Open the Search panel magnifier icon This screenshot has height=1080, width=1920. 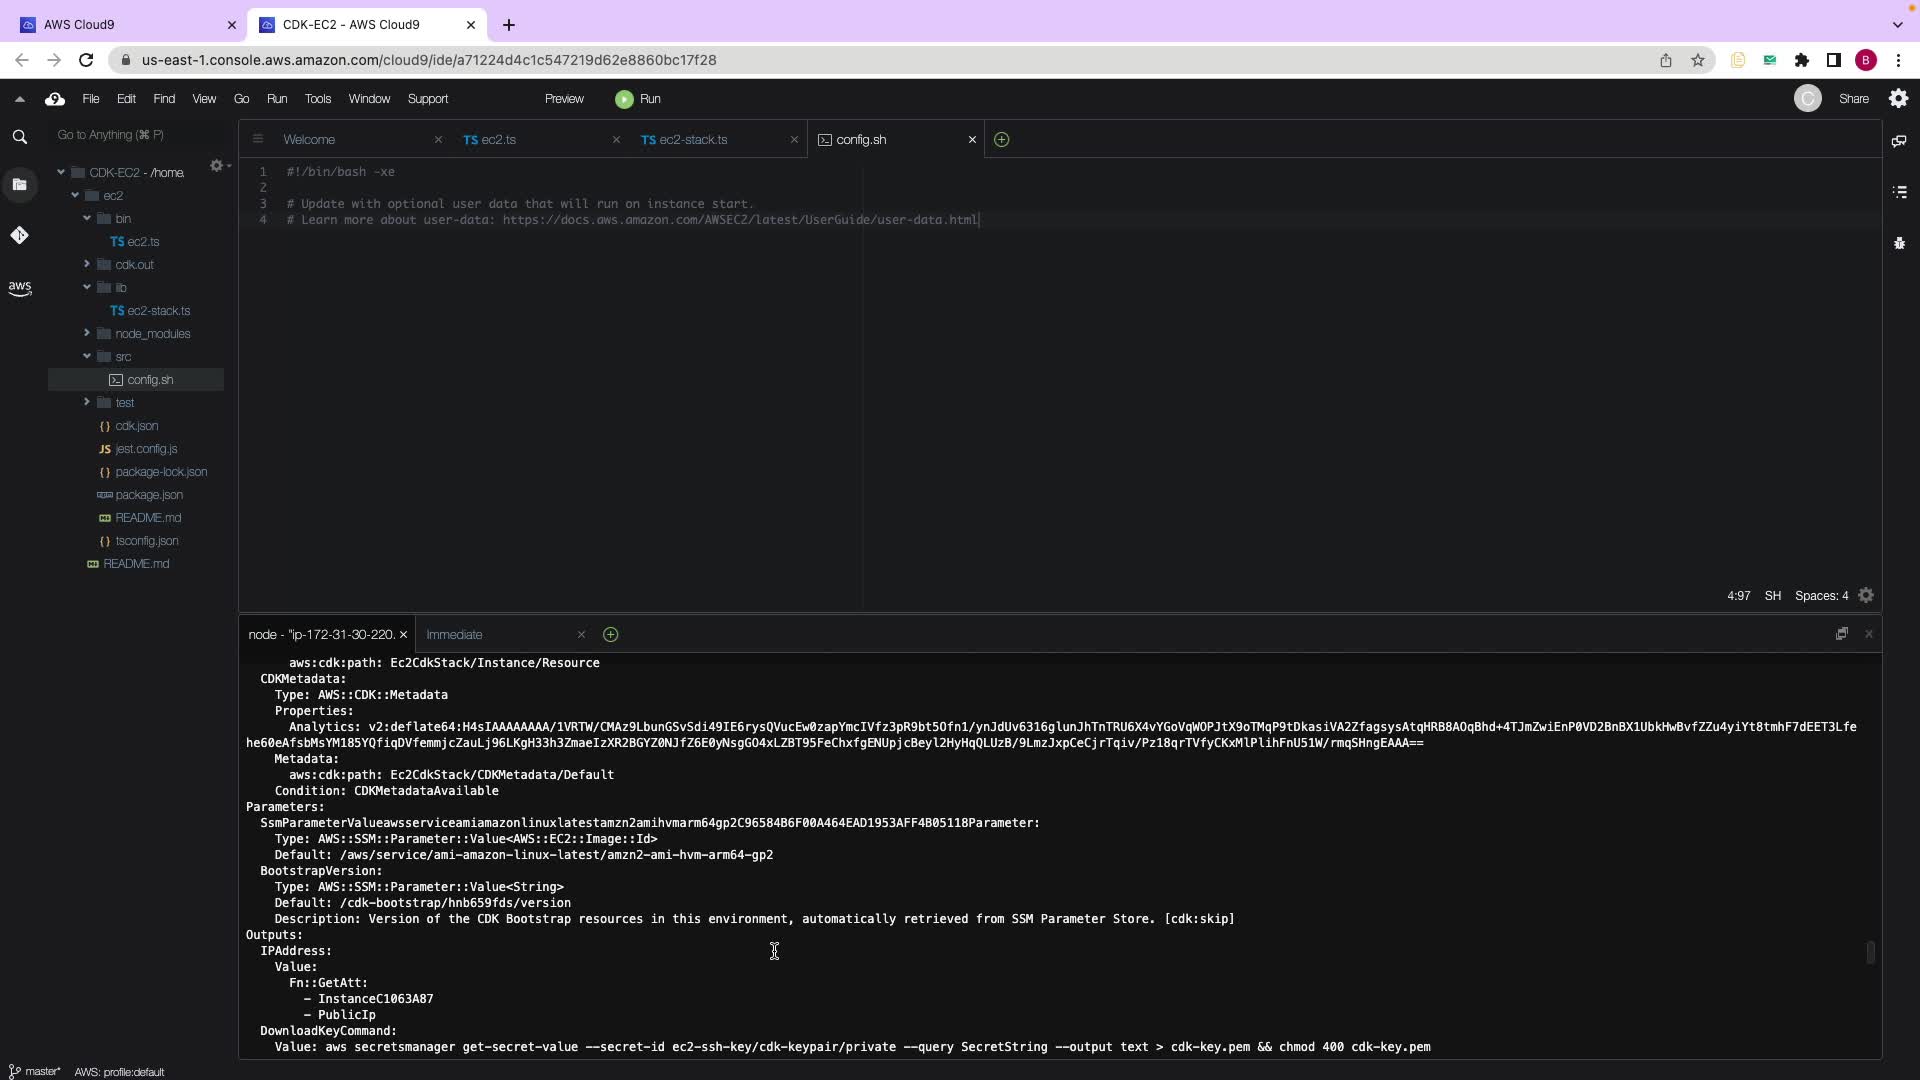[19, 137]
